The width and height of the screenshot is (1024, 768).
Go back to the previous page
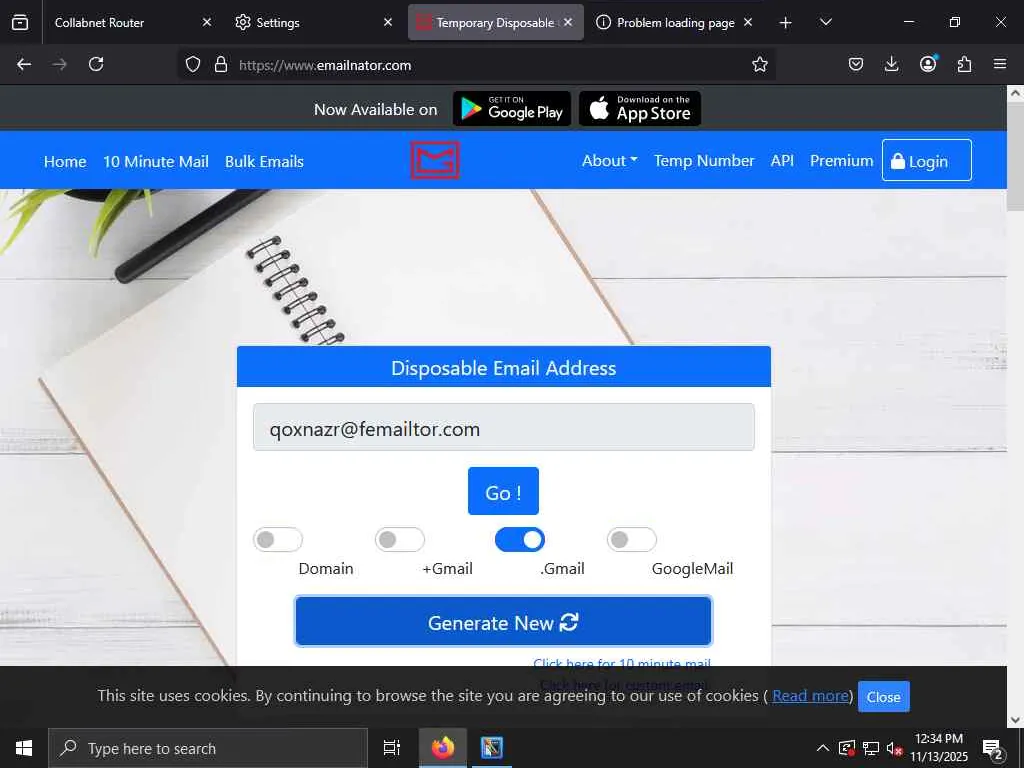click(24, 64)
